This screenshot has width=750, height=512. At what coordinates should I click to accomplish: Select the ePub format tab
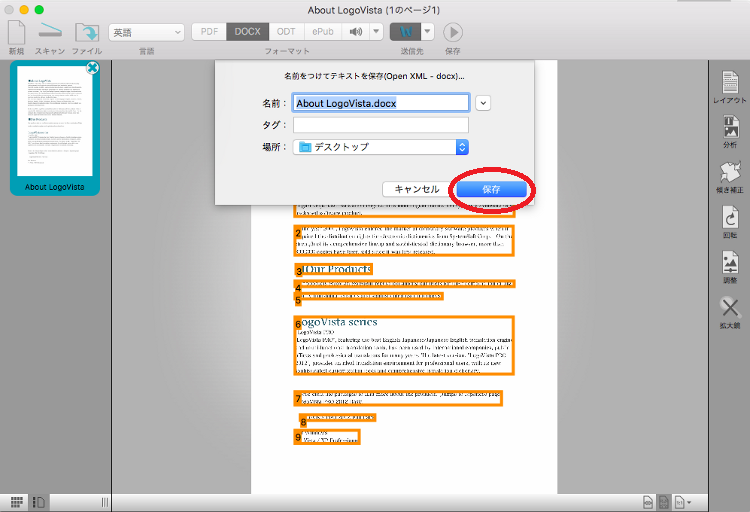(321, 32)
